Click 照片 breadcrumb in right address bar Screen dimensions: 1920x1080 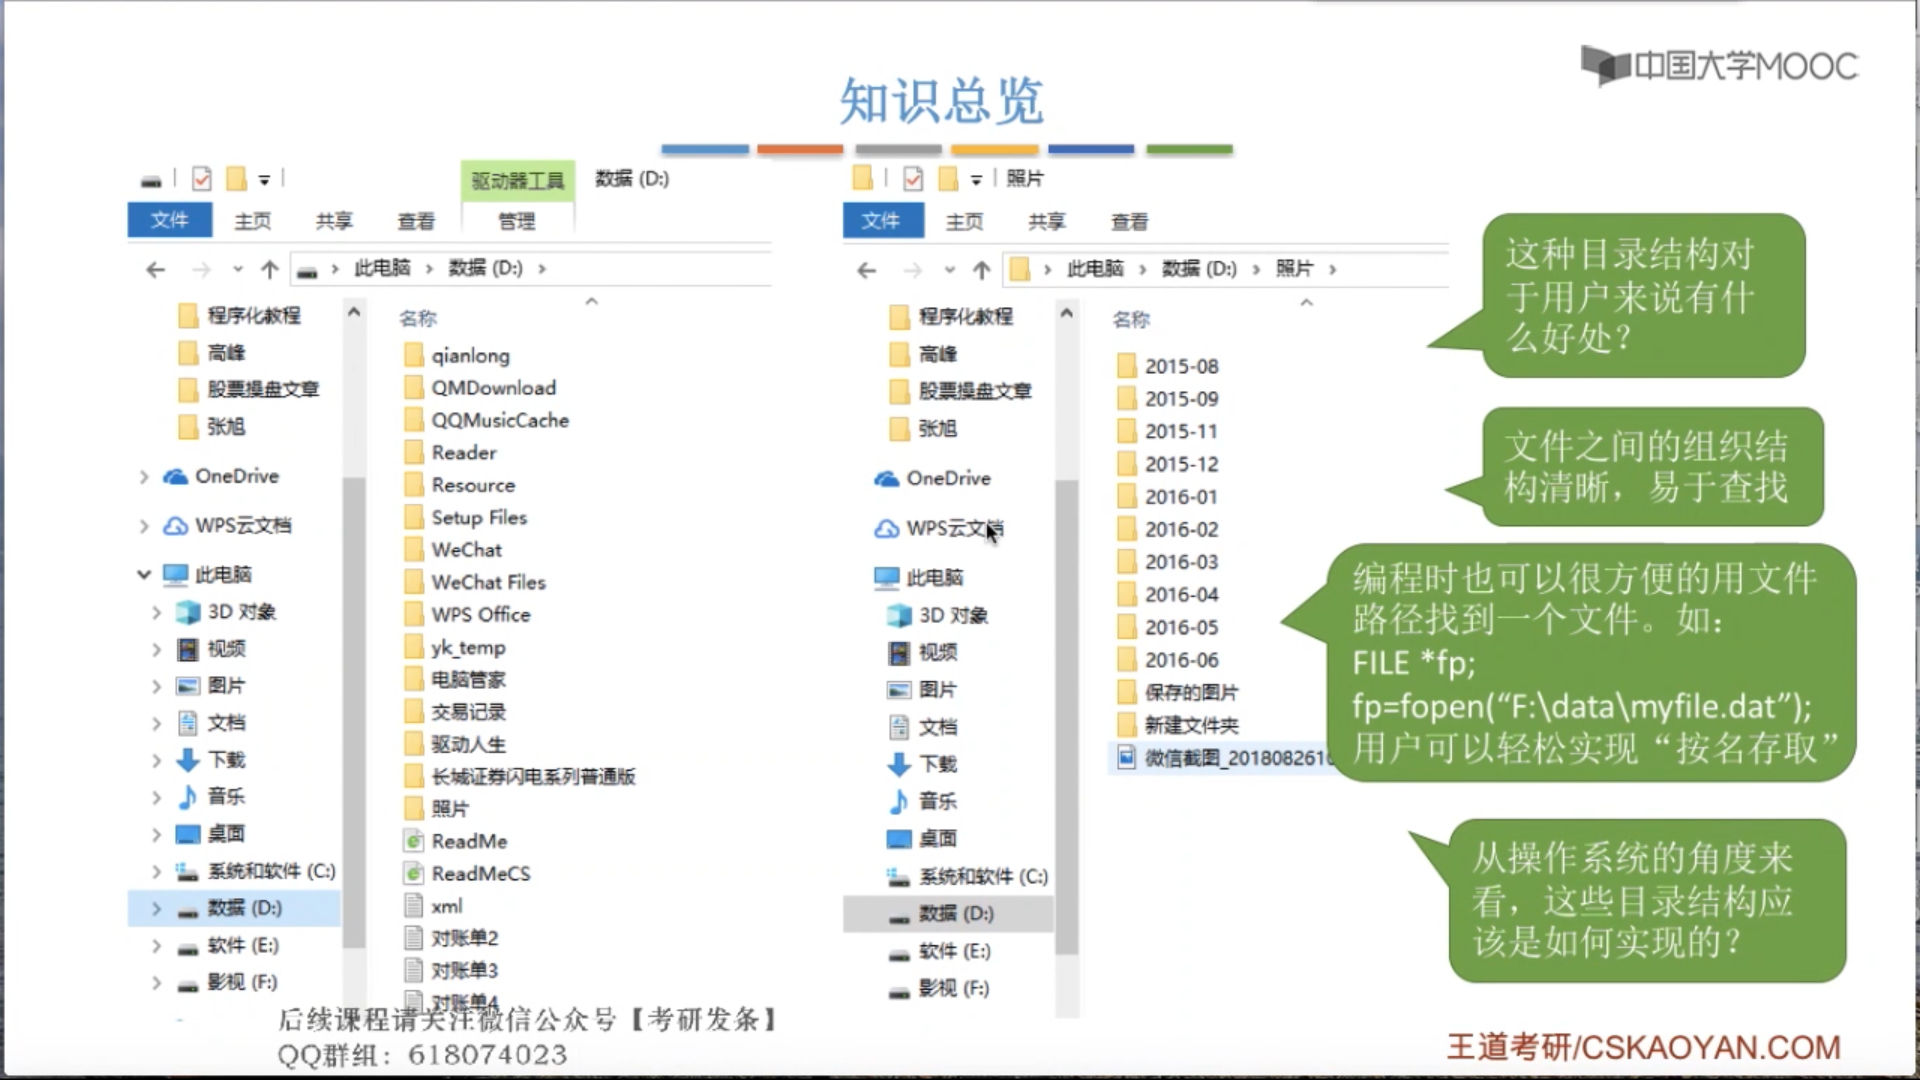[x=1294, y=269]
